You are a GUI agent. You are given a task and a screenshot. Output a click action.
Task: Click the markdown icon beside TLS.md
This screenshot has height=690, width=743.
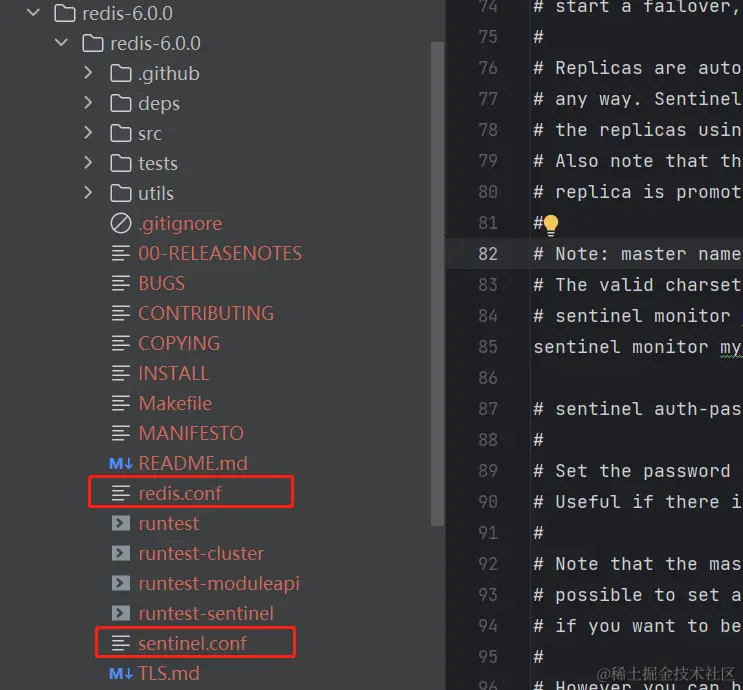(121, 673)
